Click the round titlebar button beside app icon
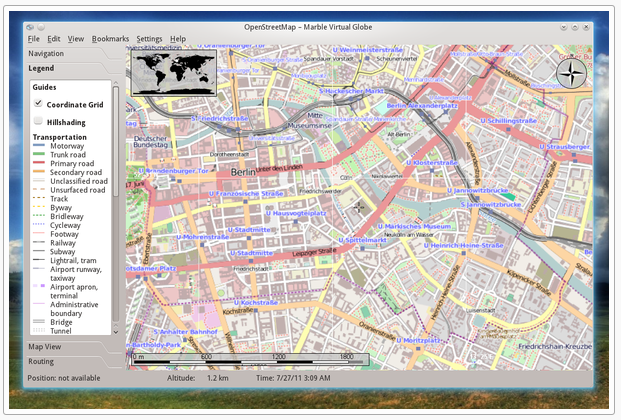The width and height of the screenshot is (621, 420). click(41, 27)
